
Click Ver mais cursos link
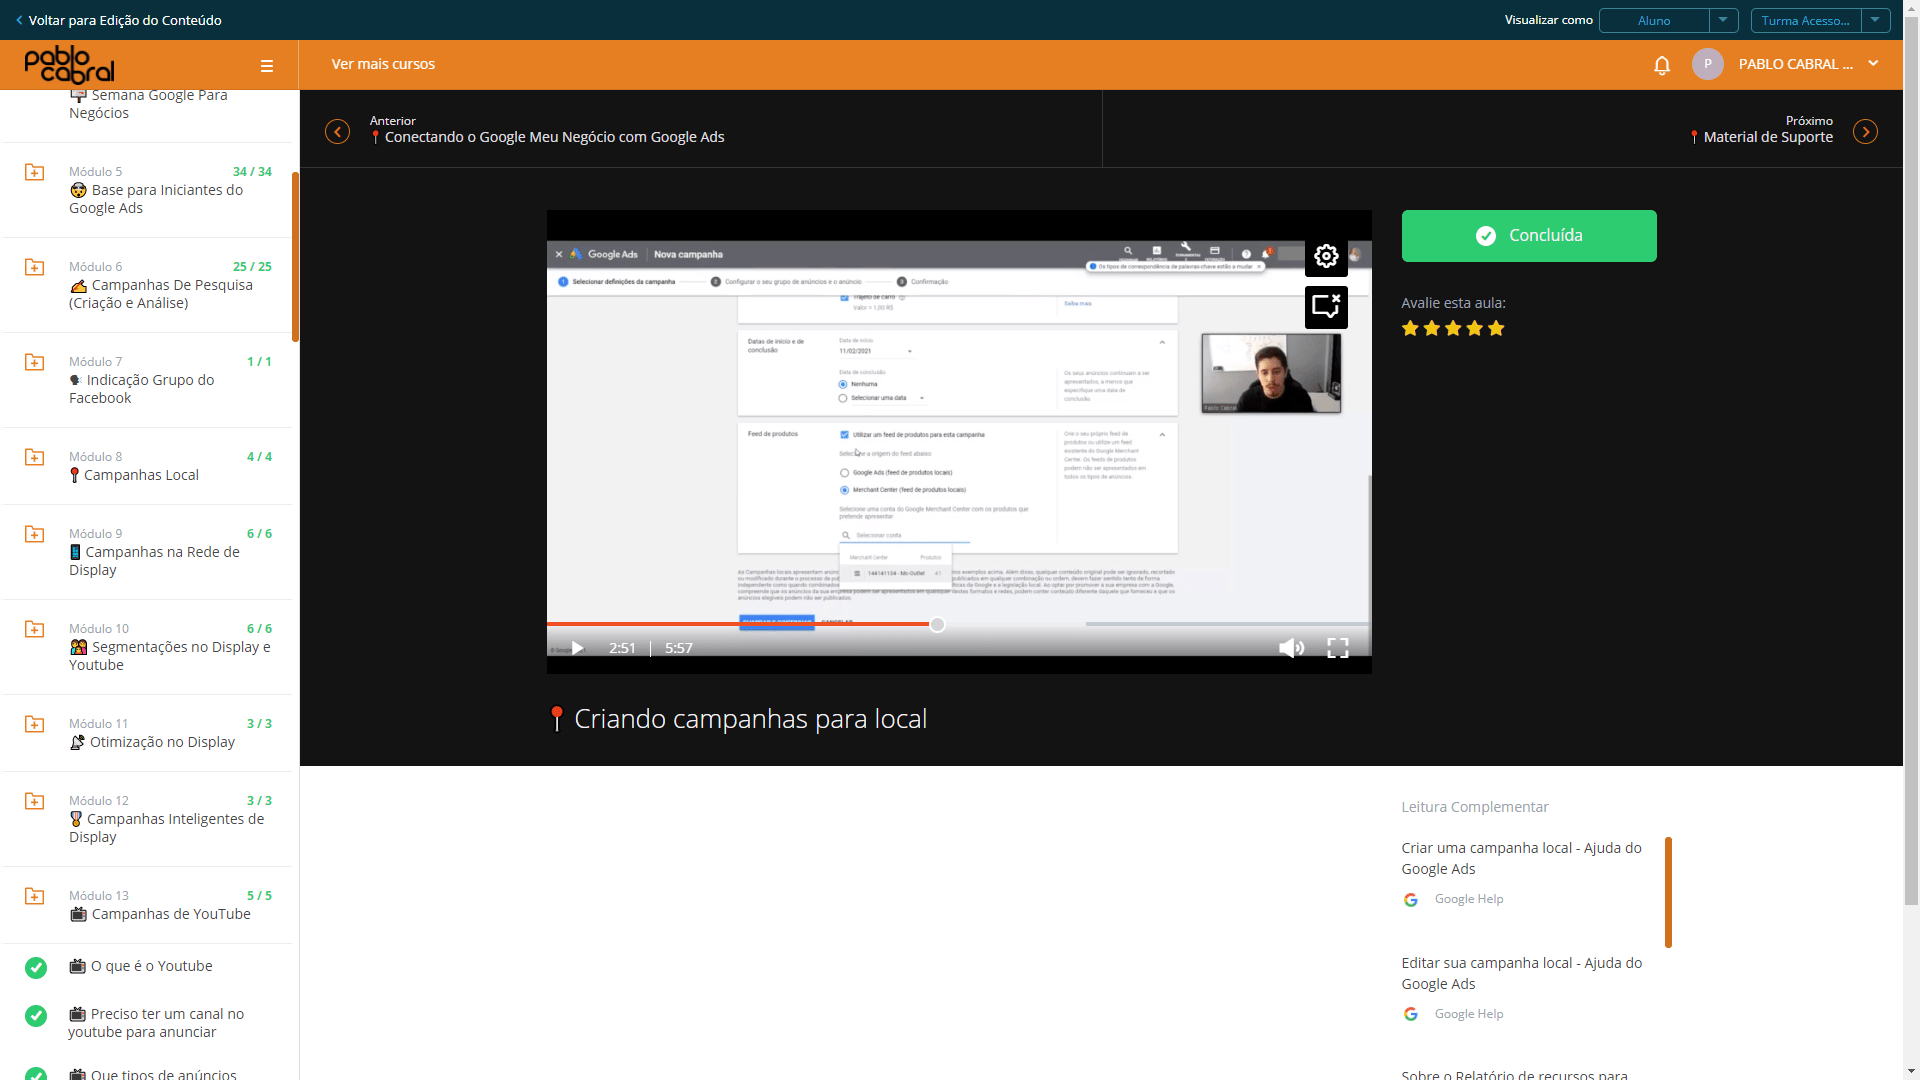[383, 64]
